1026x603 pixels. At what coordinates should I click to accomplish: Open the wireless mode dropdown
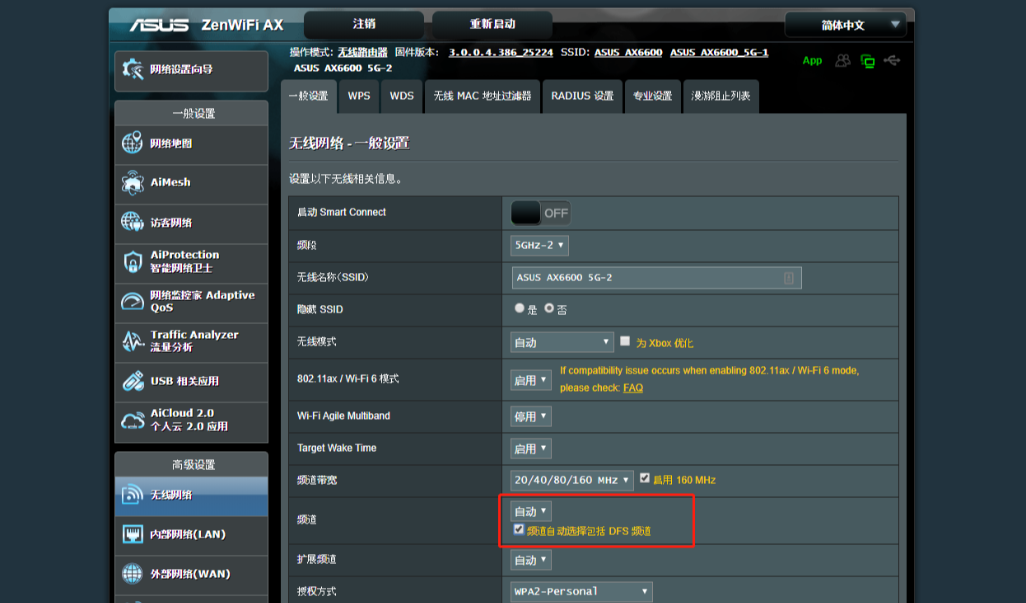(x=562, y=342)
